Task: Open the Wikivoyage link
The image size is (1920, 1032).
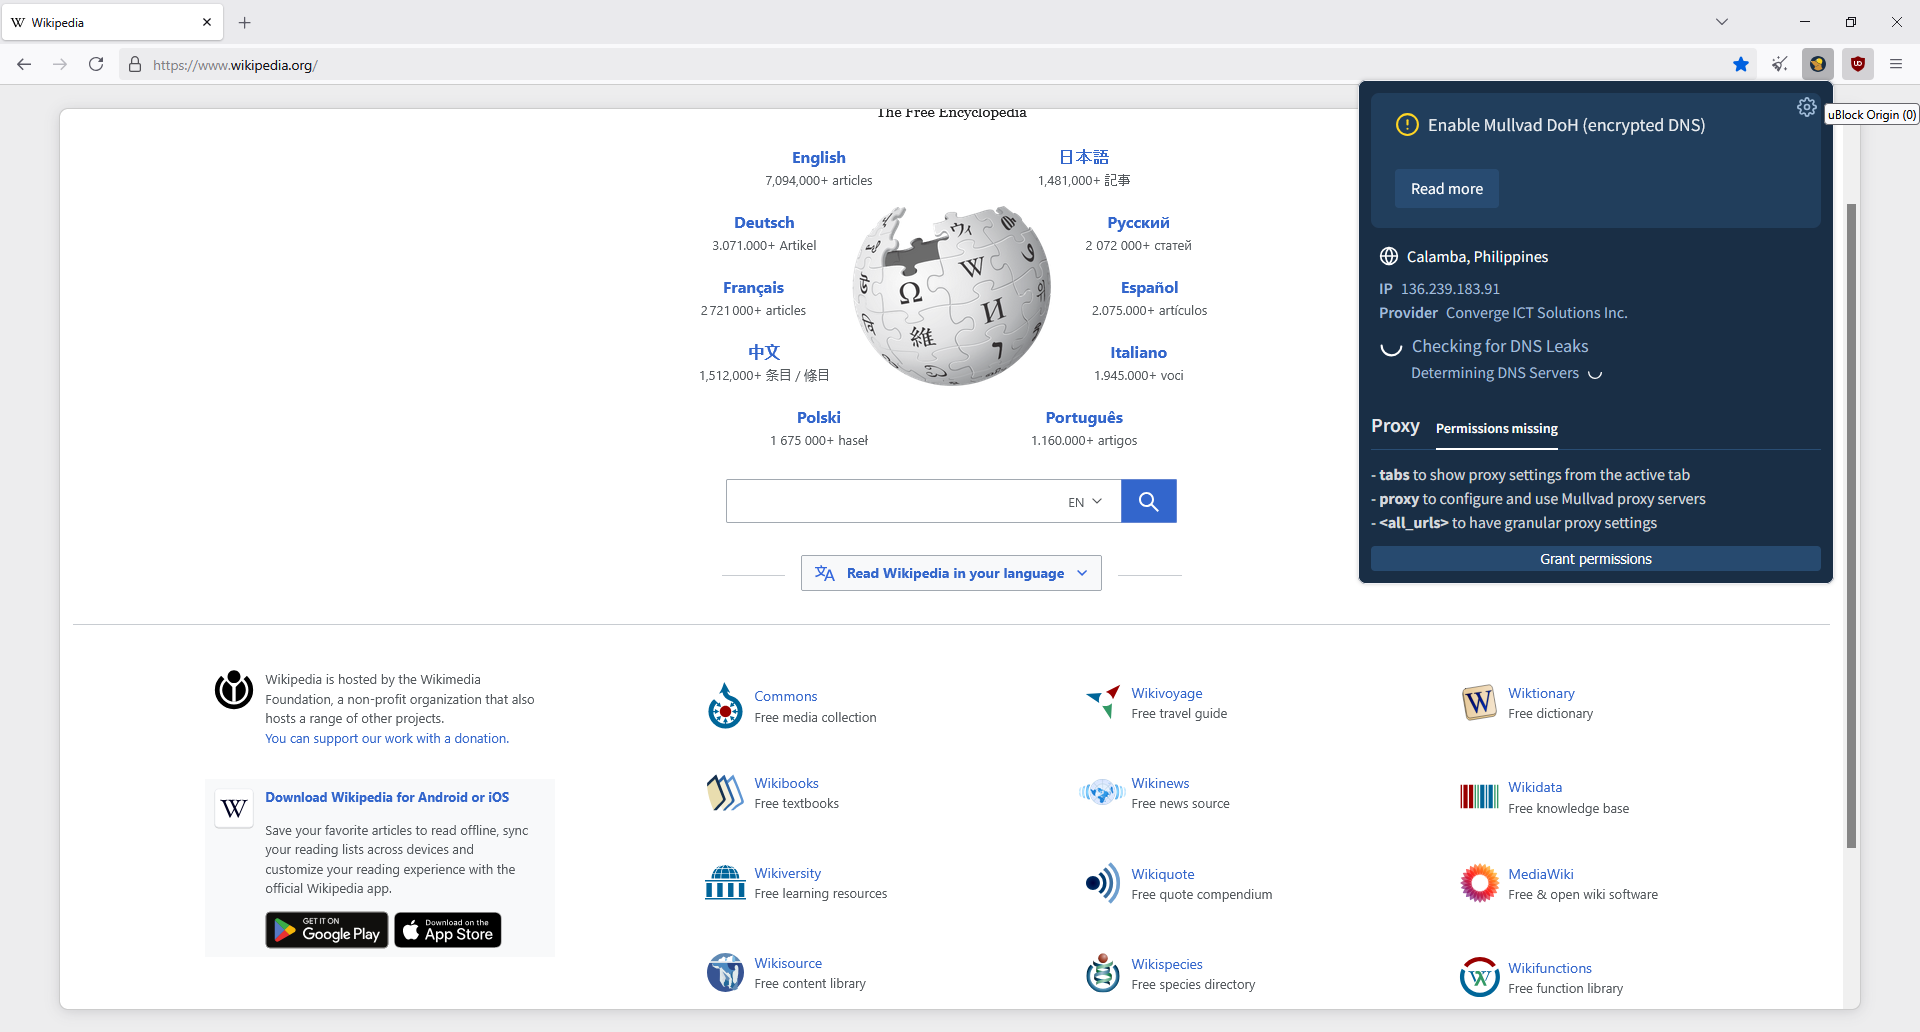Action: click(1167, 693)
